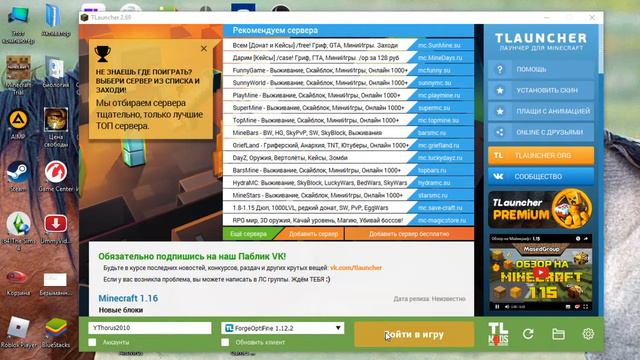The image size is (640, 360).
Task: Click the trophy icon in the yellow hint
Action: click(102, 54)
